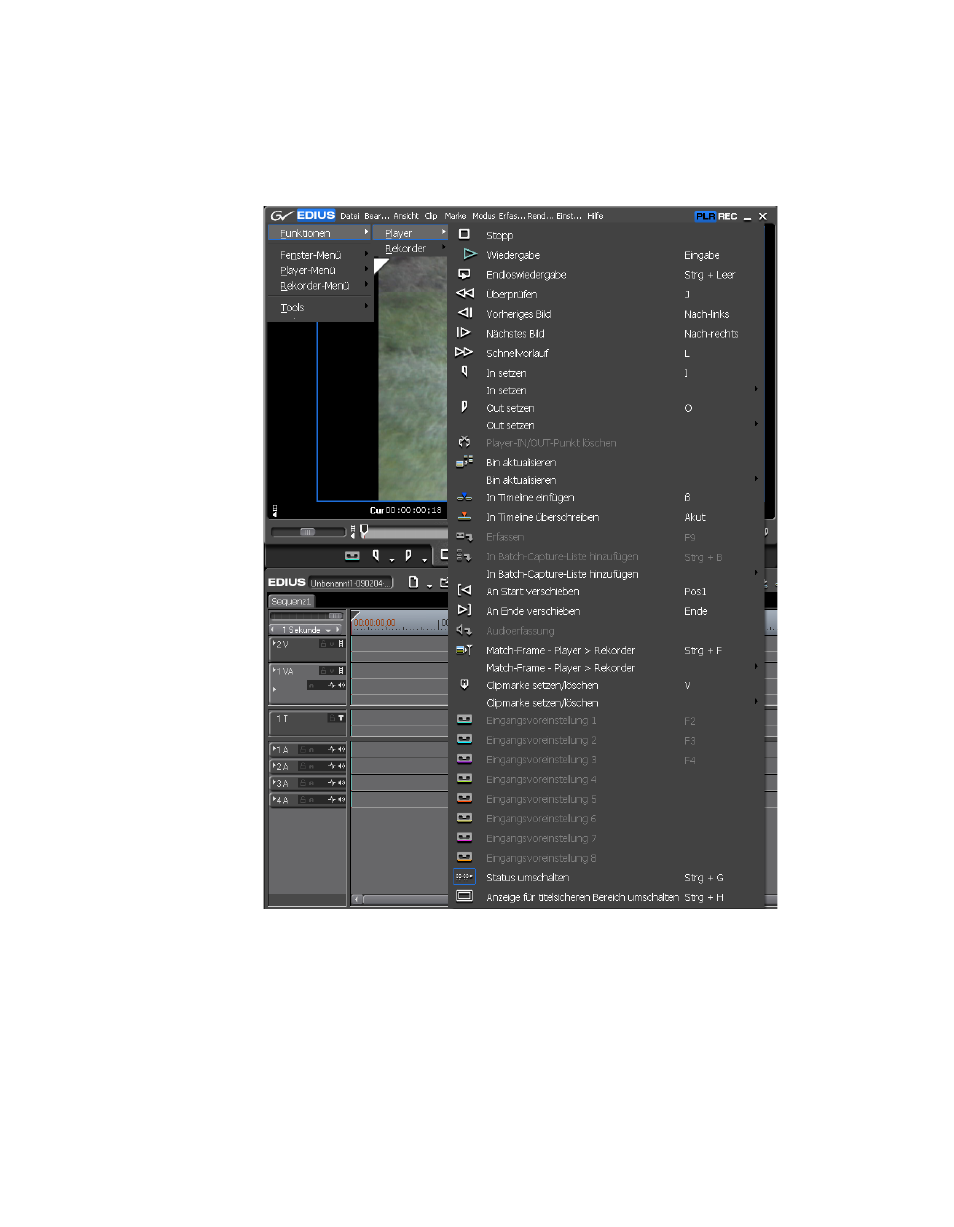The height and width of the screenshot is (1227, 954).
Task: Click the An Start verschieben icon
Action: pos(464,591)
